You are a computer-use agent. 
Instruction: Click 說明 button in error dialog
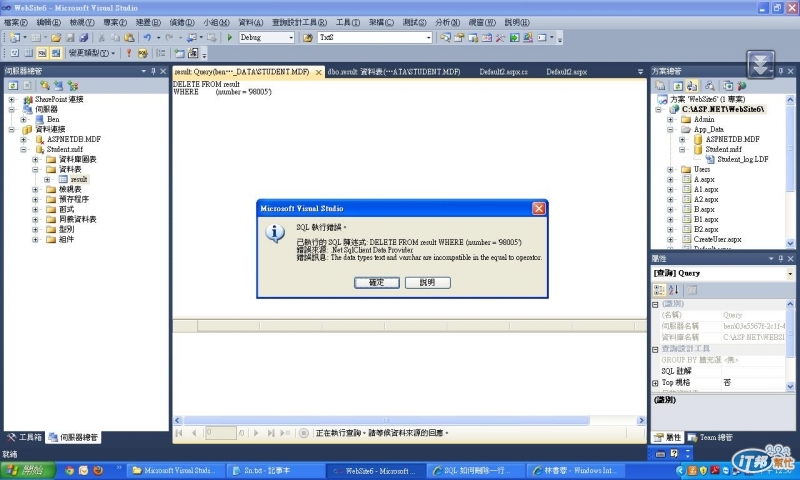[428, 283]
